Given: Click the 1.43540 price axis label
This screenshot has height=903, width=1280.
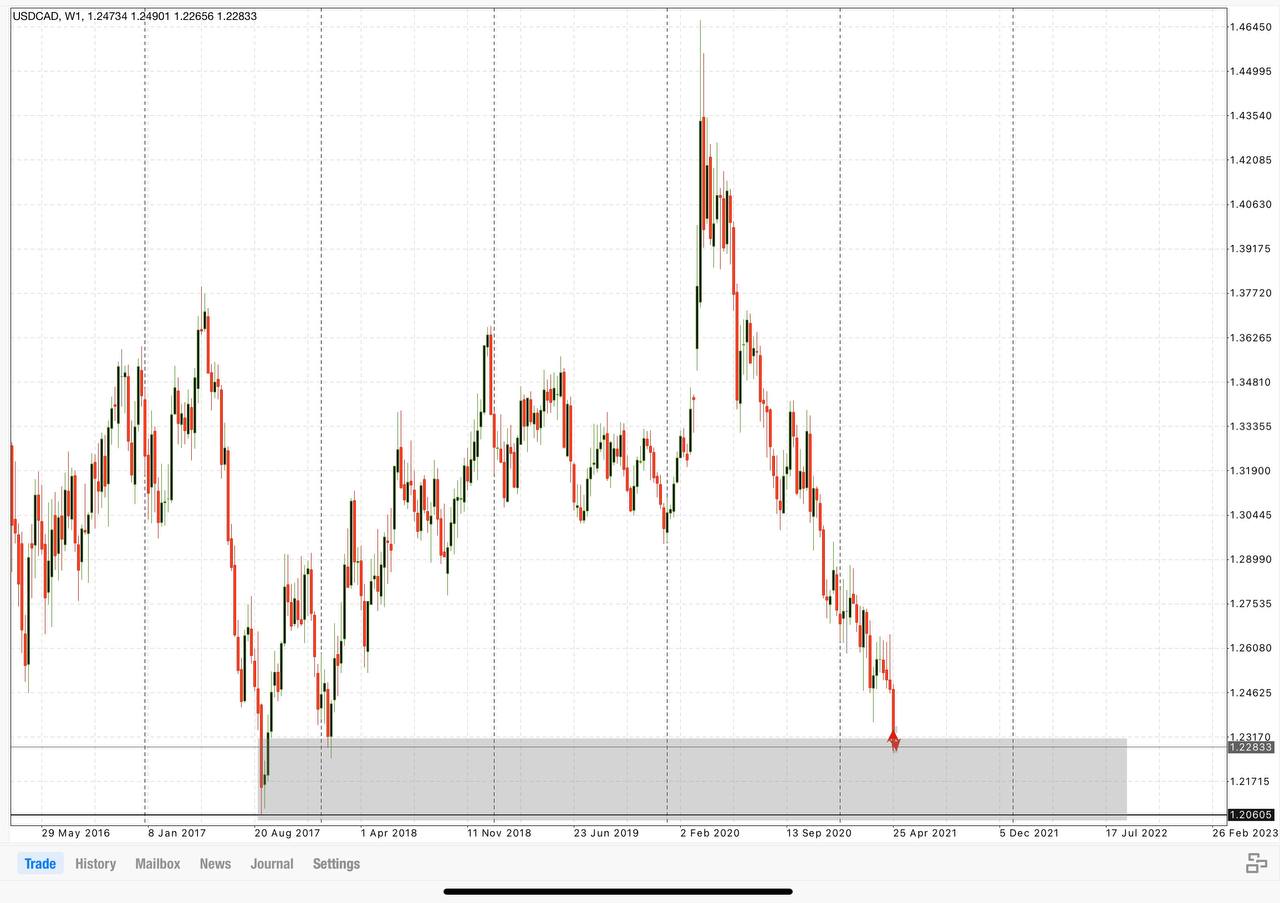Looking at the screenshot, I should click(1253, 116).
